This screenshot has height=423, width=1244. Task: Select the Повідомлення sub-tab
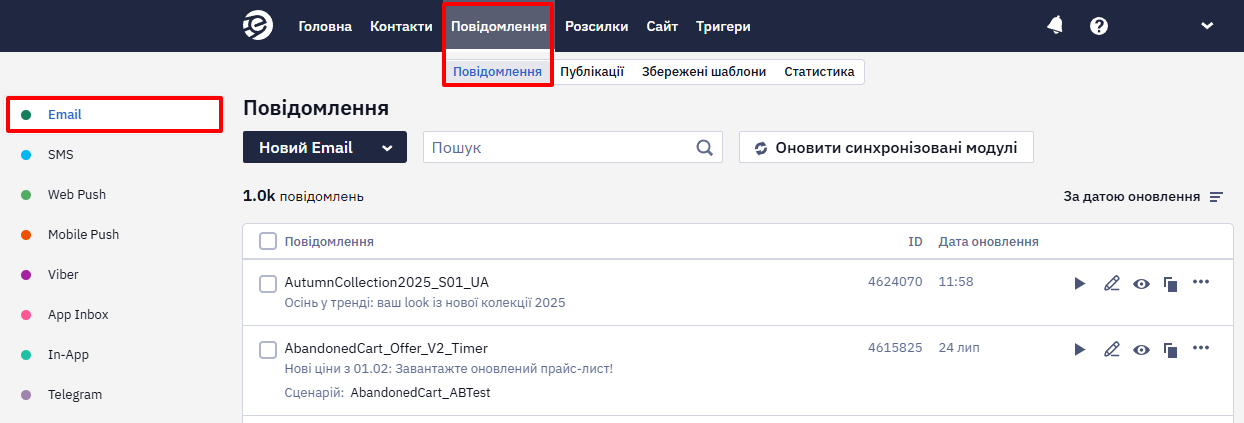(x=497, y=72)
